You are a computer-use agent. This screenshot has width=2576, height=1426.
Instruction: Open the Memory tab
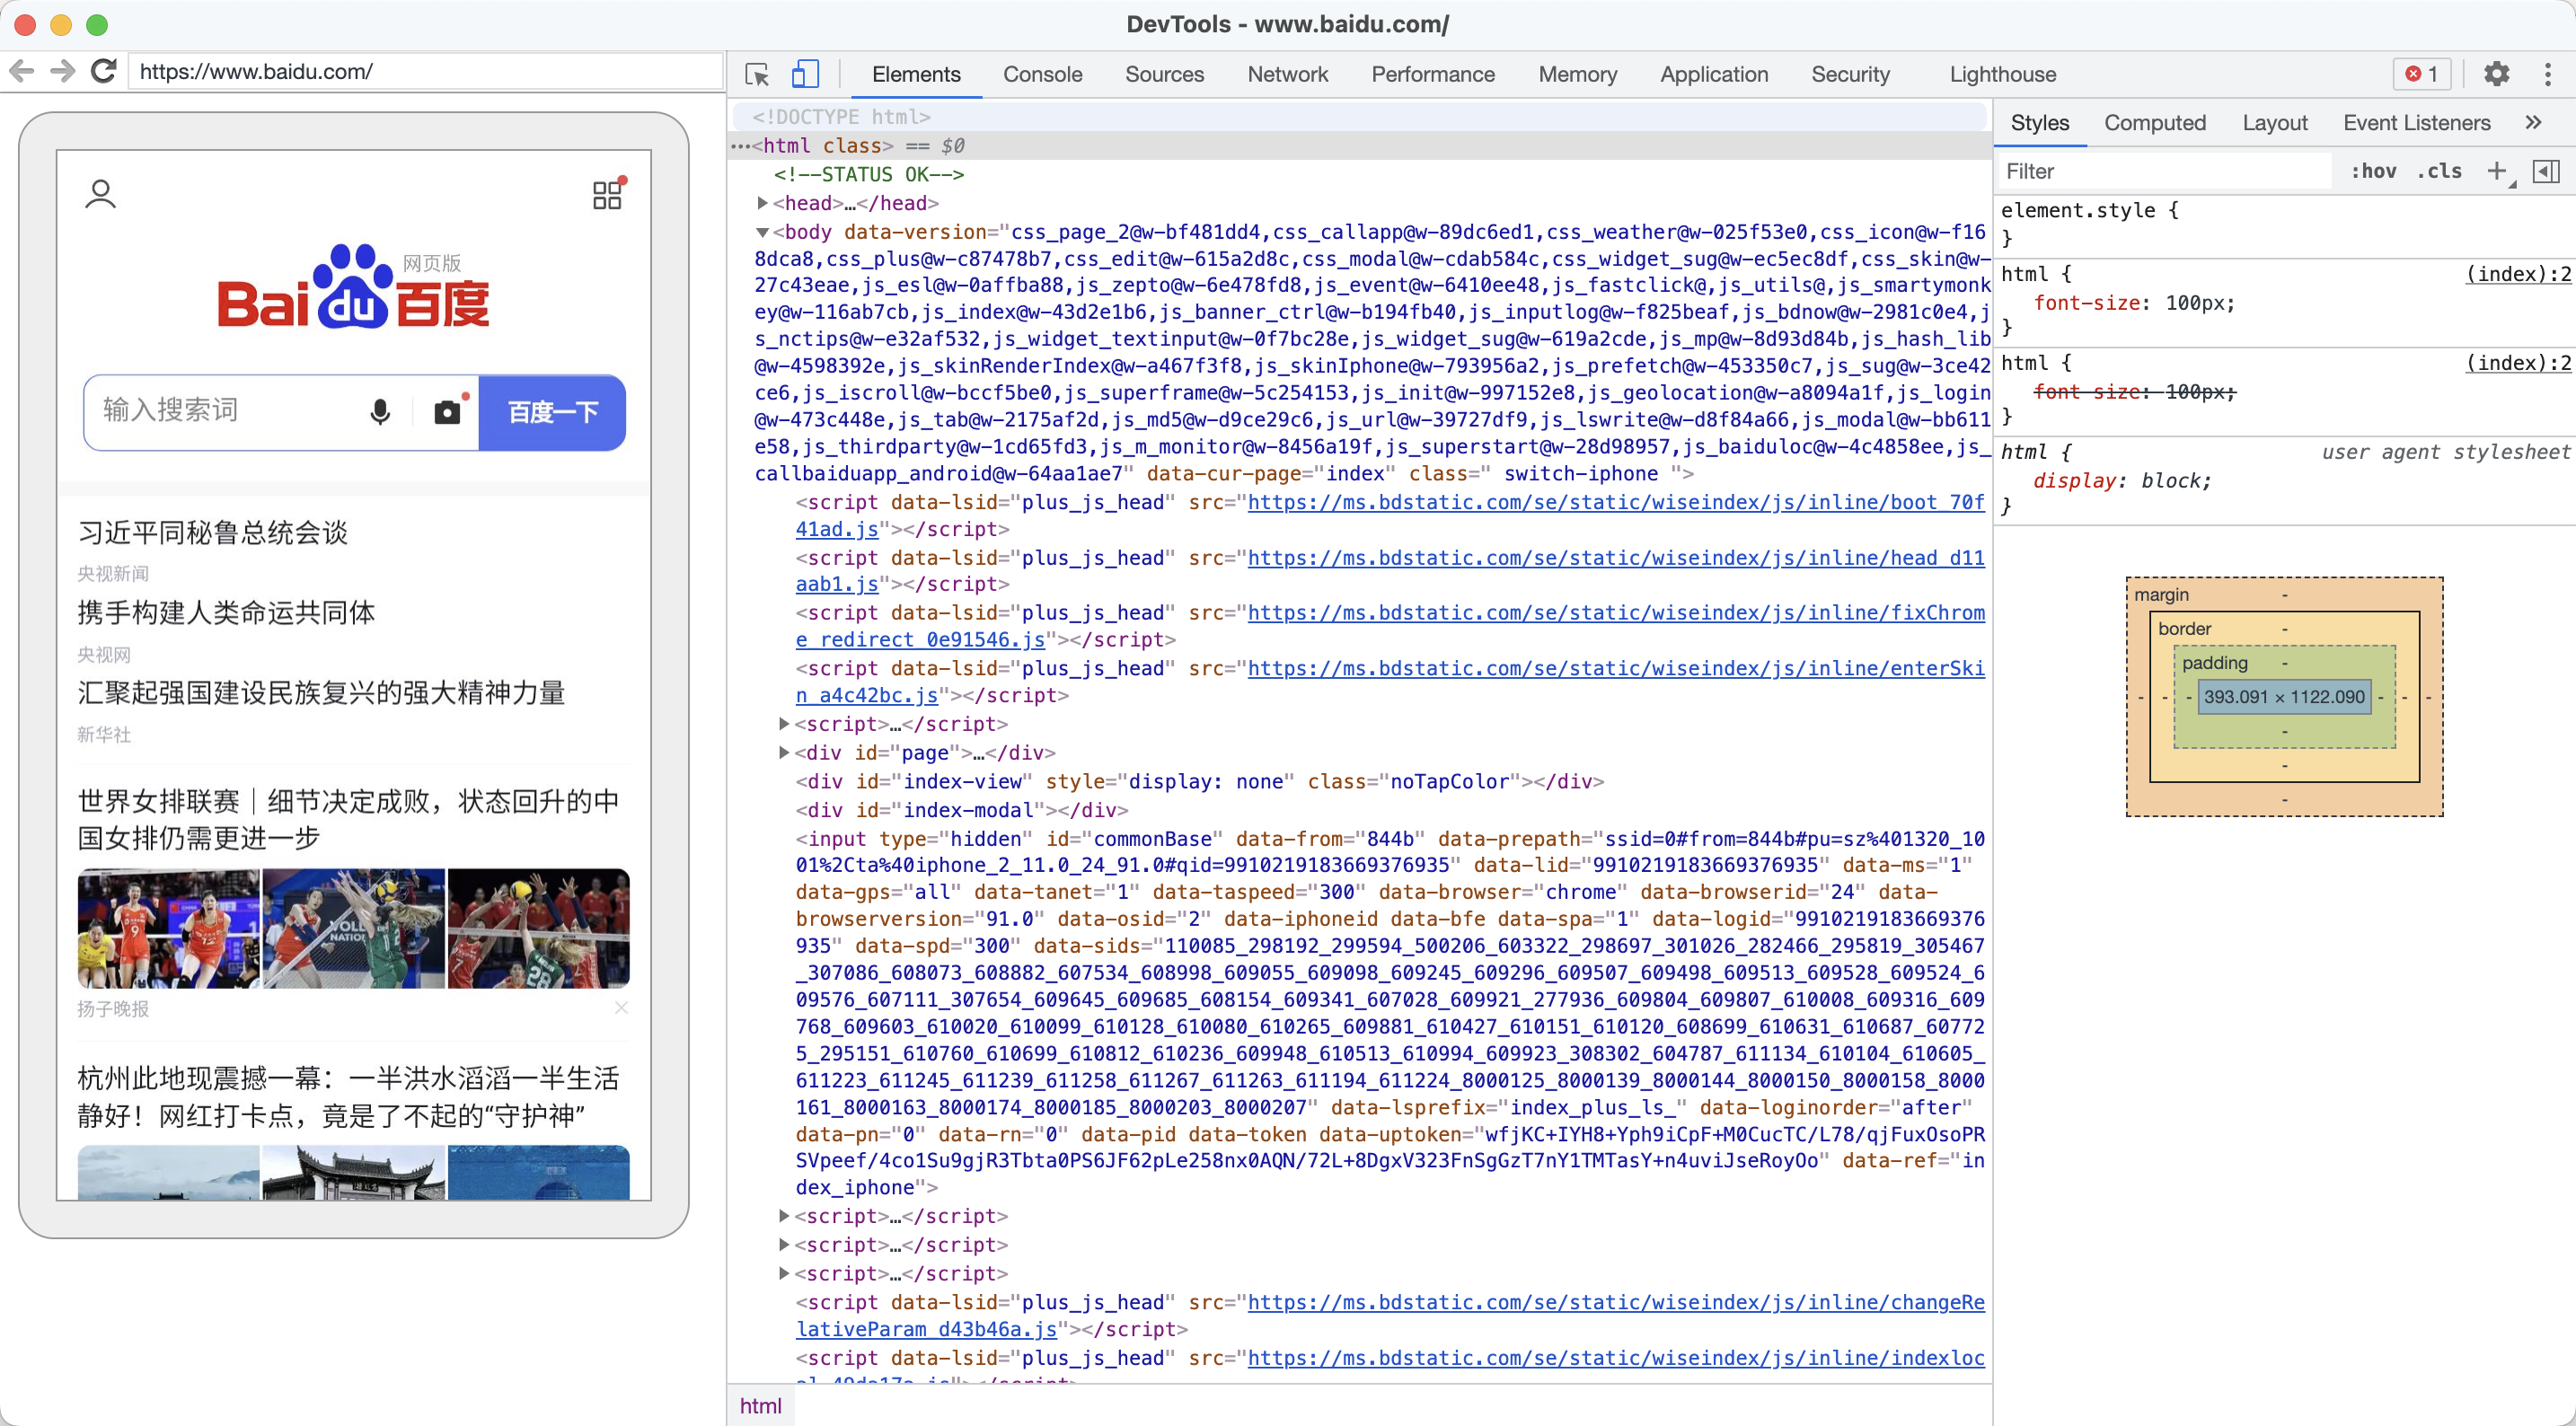(1577, 74)
